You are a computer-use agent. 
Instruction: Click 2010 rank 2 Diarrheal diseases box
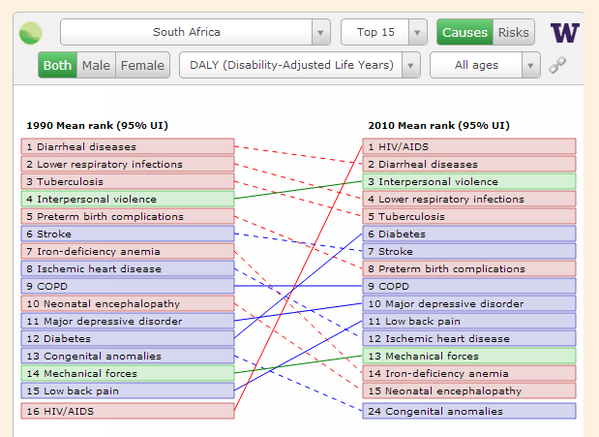(469, 164)
